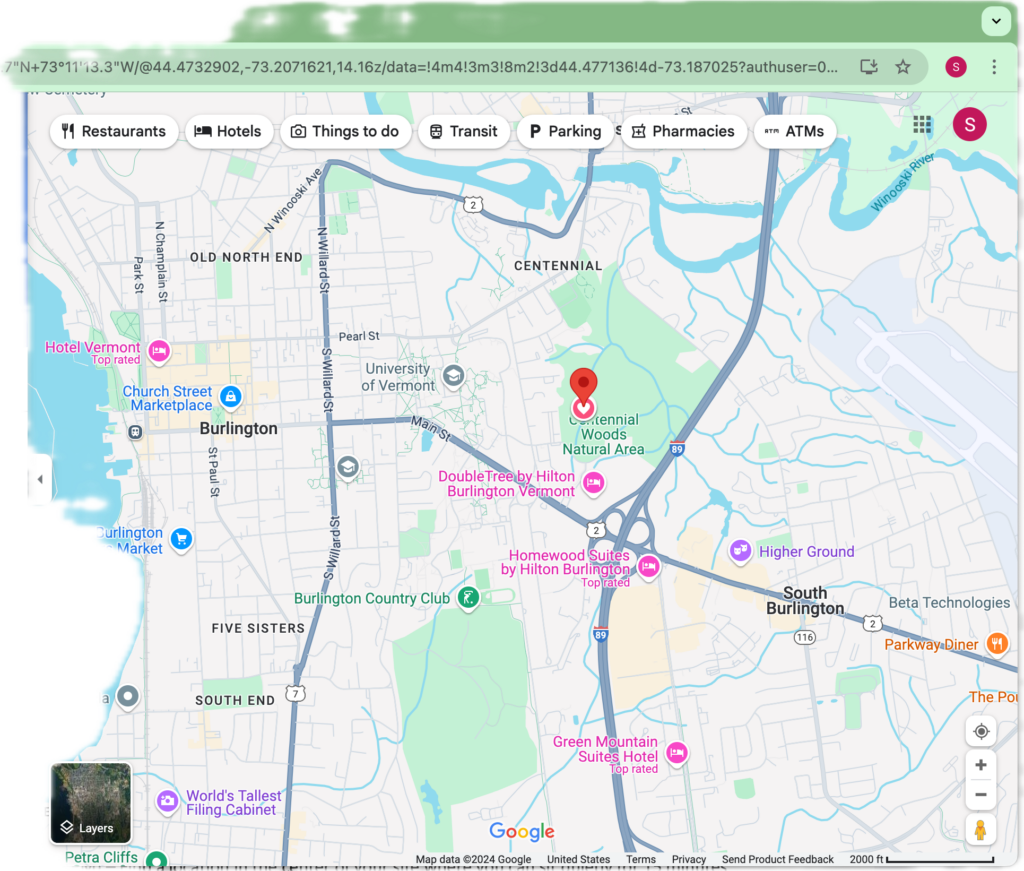Expand the collapsed side panel arrow

(40, 479)
